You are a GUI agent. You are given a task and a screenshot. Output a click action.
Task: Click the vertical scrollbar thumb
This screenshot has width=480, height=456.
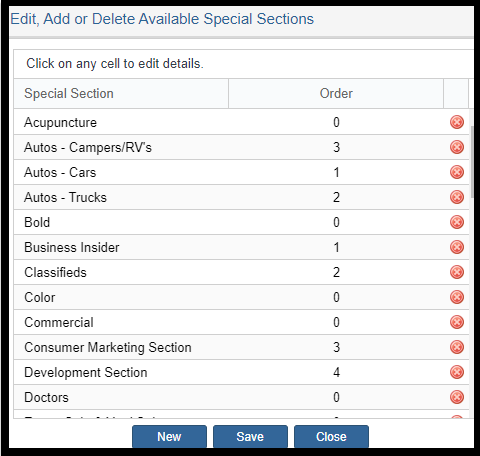coord(472,162)
